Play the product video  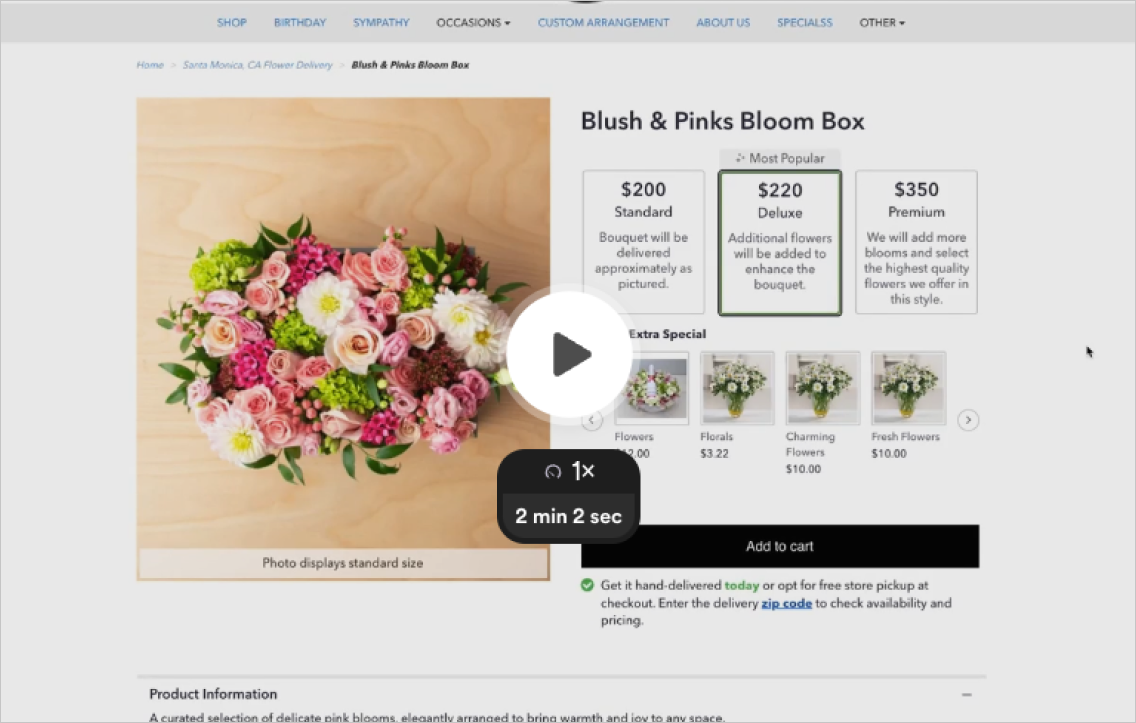tap(569, 352)
